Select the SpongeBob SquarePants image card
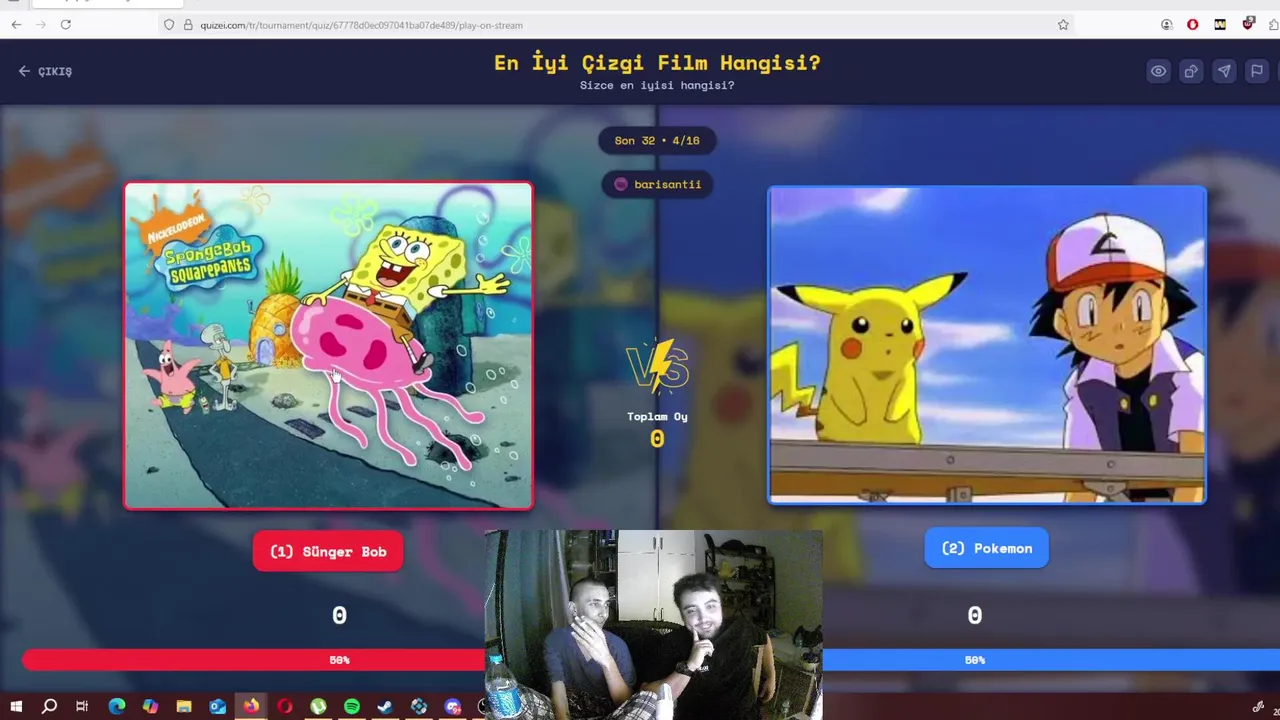1280x720 pixels. [328, 345]
